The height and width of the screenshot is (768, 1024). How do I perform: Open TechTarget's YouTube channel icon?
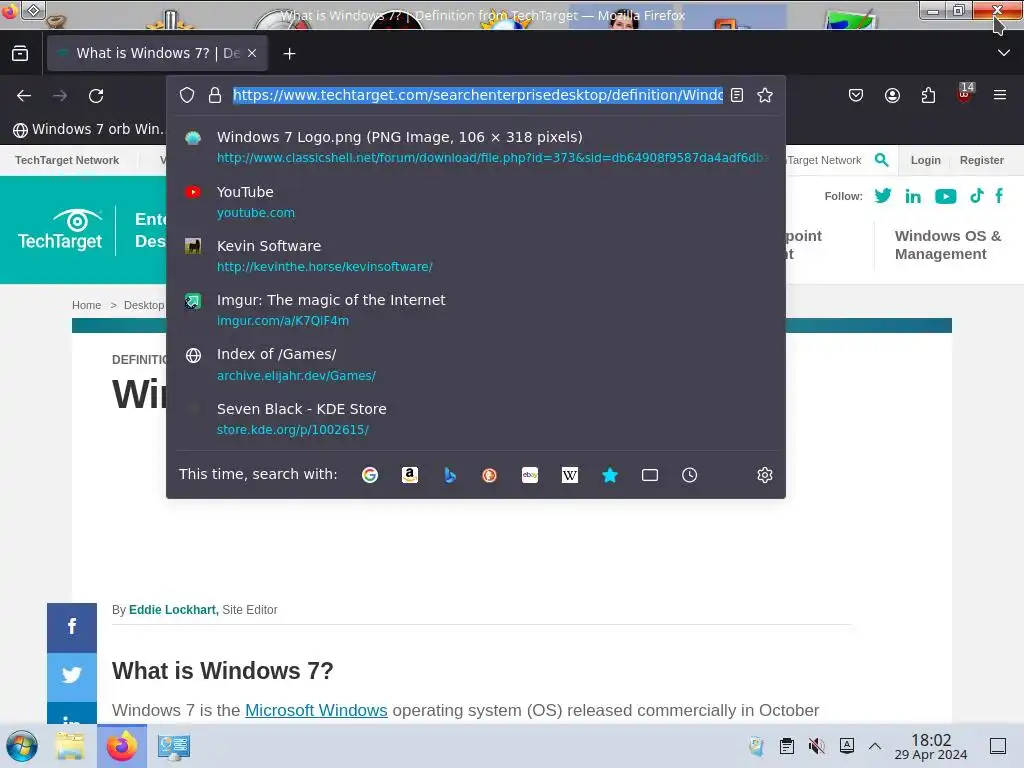coord(945,196)
